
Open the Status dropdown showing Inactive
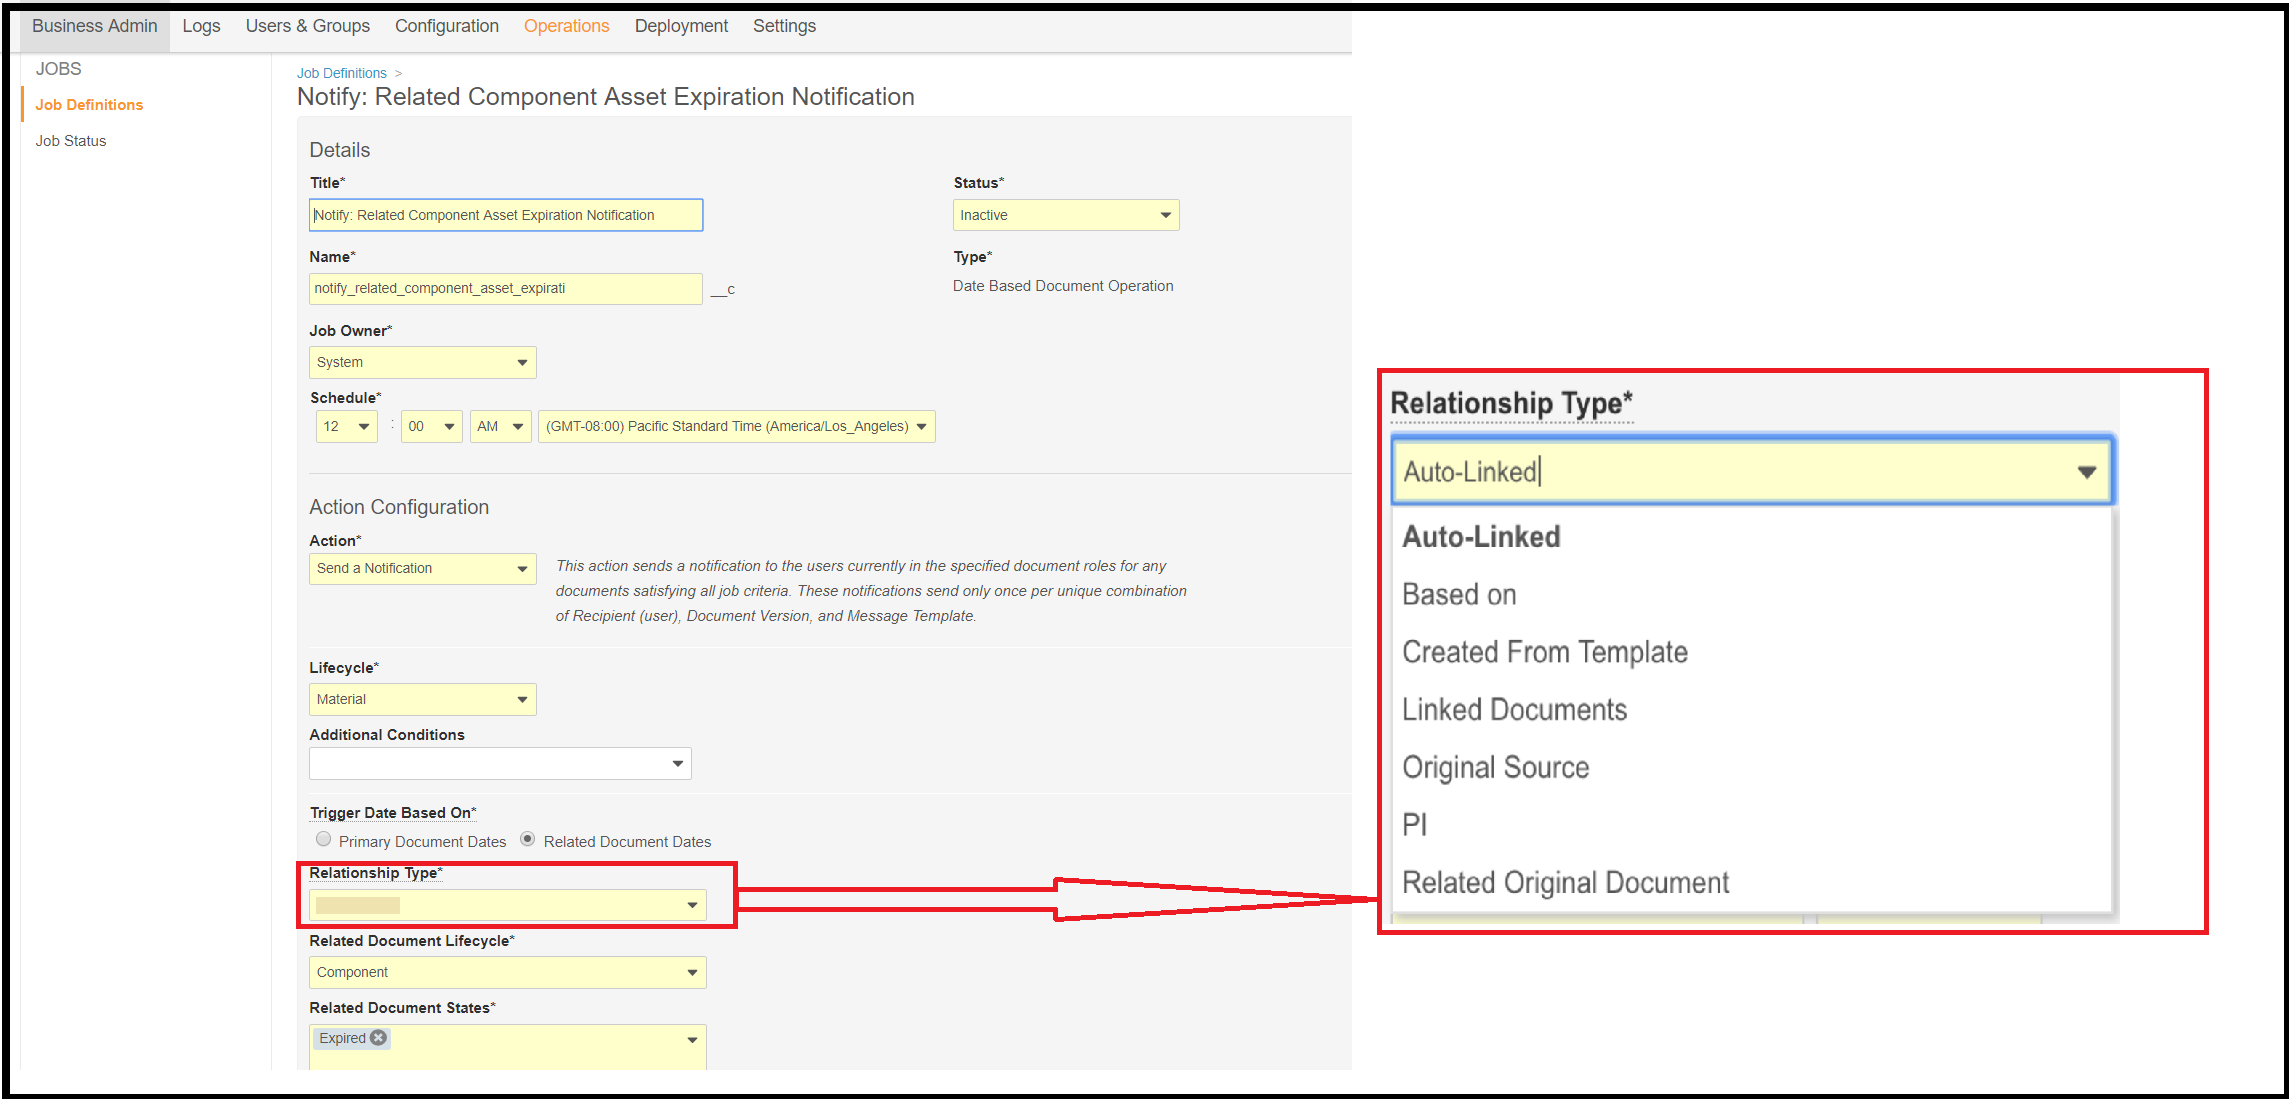point(1065,215)
